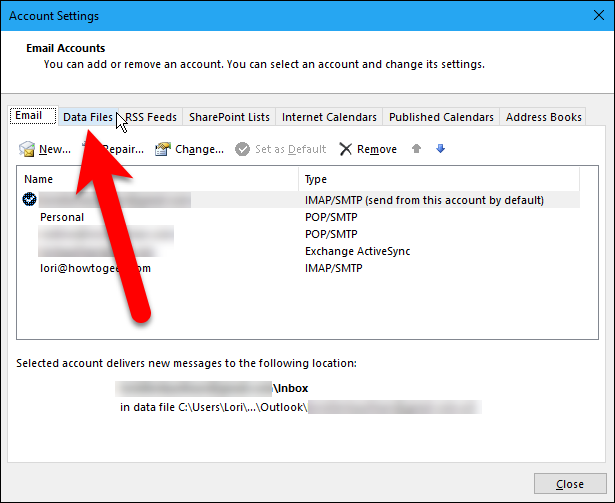
Task: Click the Change account icon
Action: 163,149
